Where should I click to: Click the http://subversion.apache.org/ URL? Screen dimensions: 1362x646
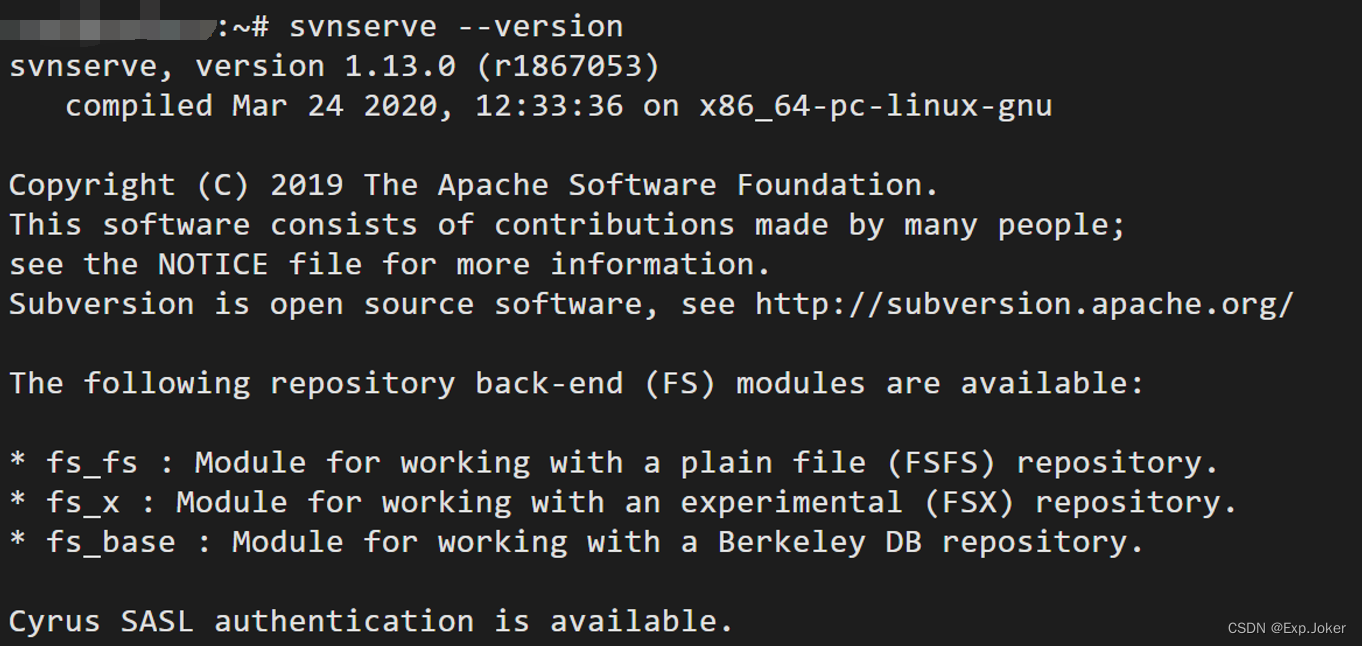pyautogui.click(x=1024, y=304)
